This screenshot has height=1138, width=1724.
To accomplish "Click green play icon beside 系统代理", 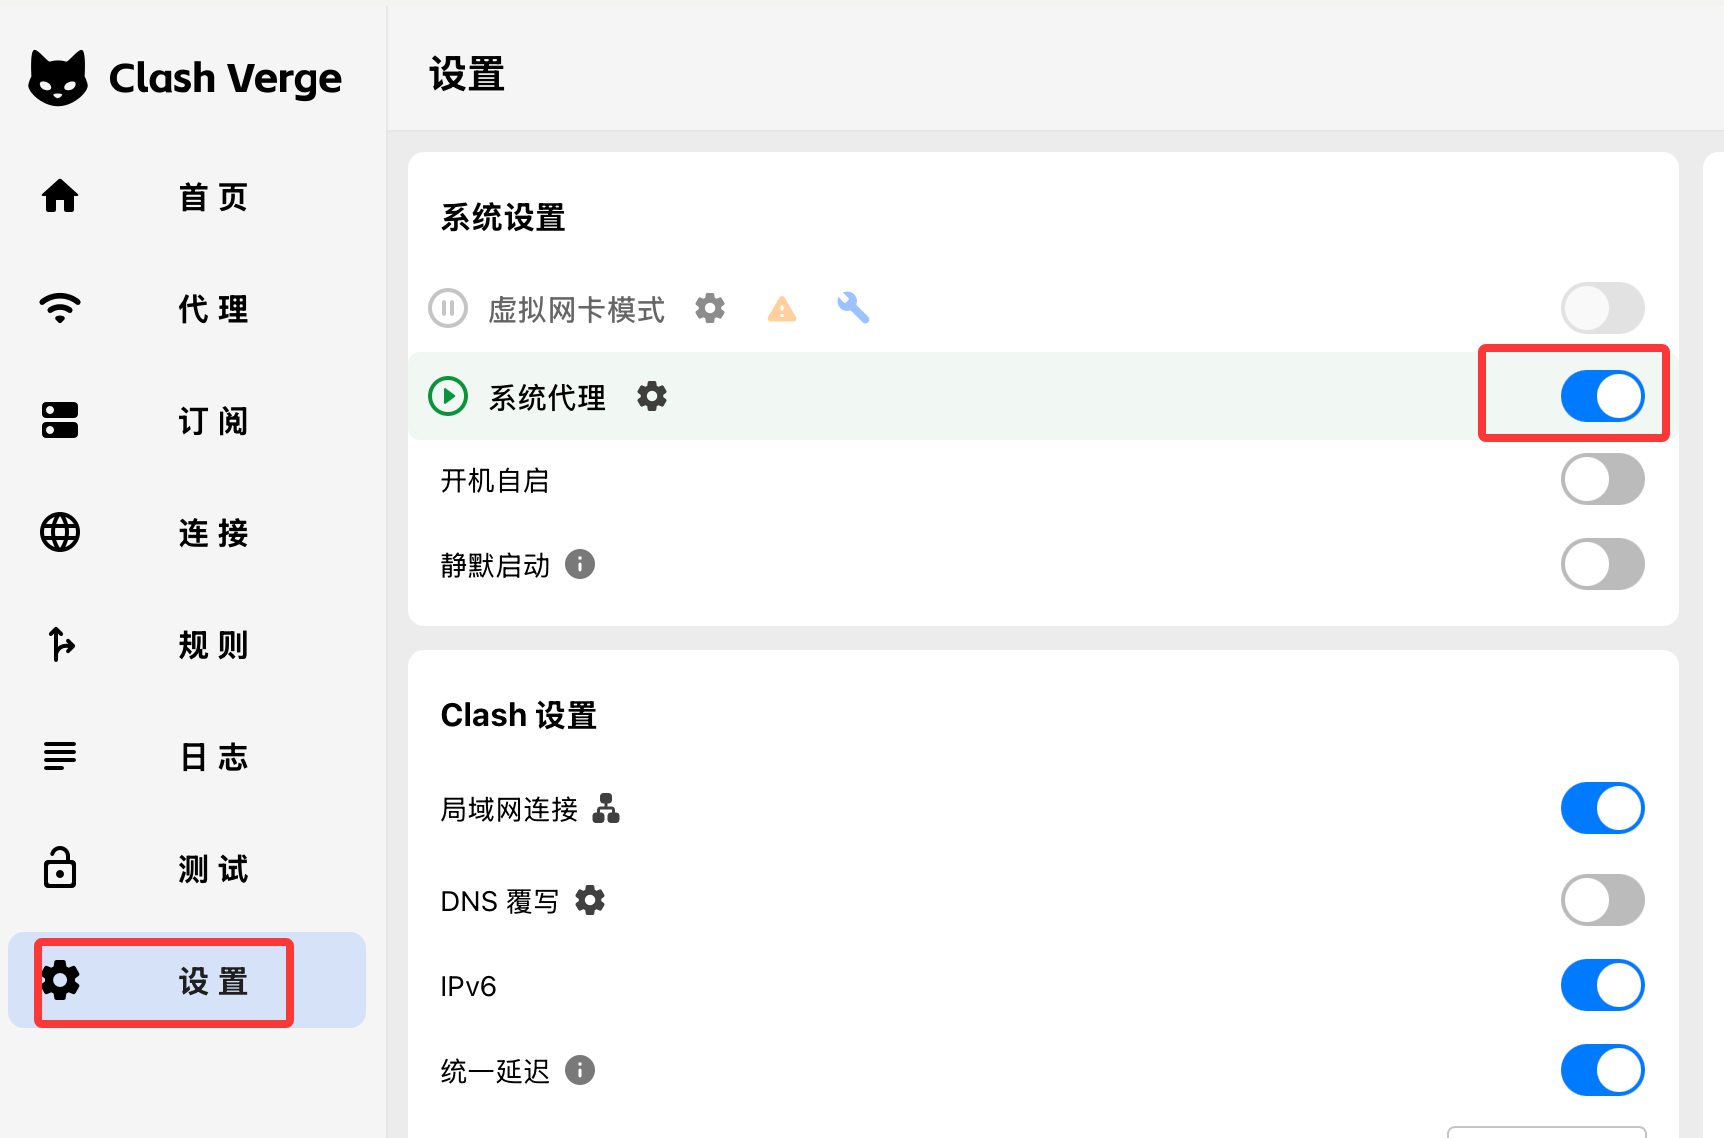I will pyautogui.click(x=448, y=397).
